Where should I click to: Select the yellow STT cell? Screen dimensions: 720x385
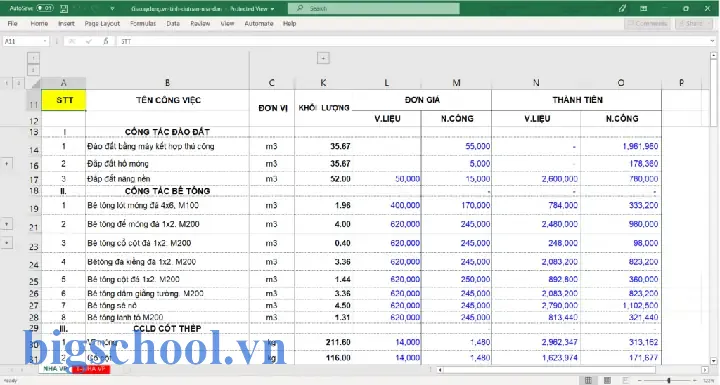click(x=64, y=100)
